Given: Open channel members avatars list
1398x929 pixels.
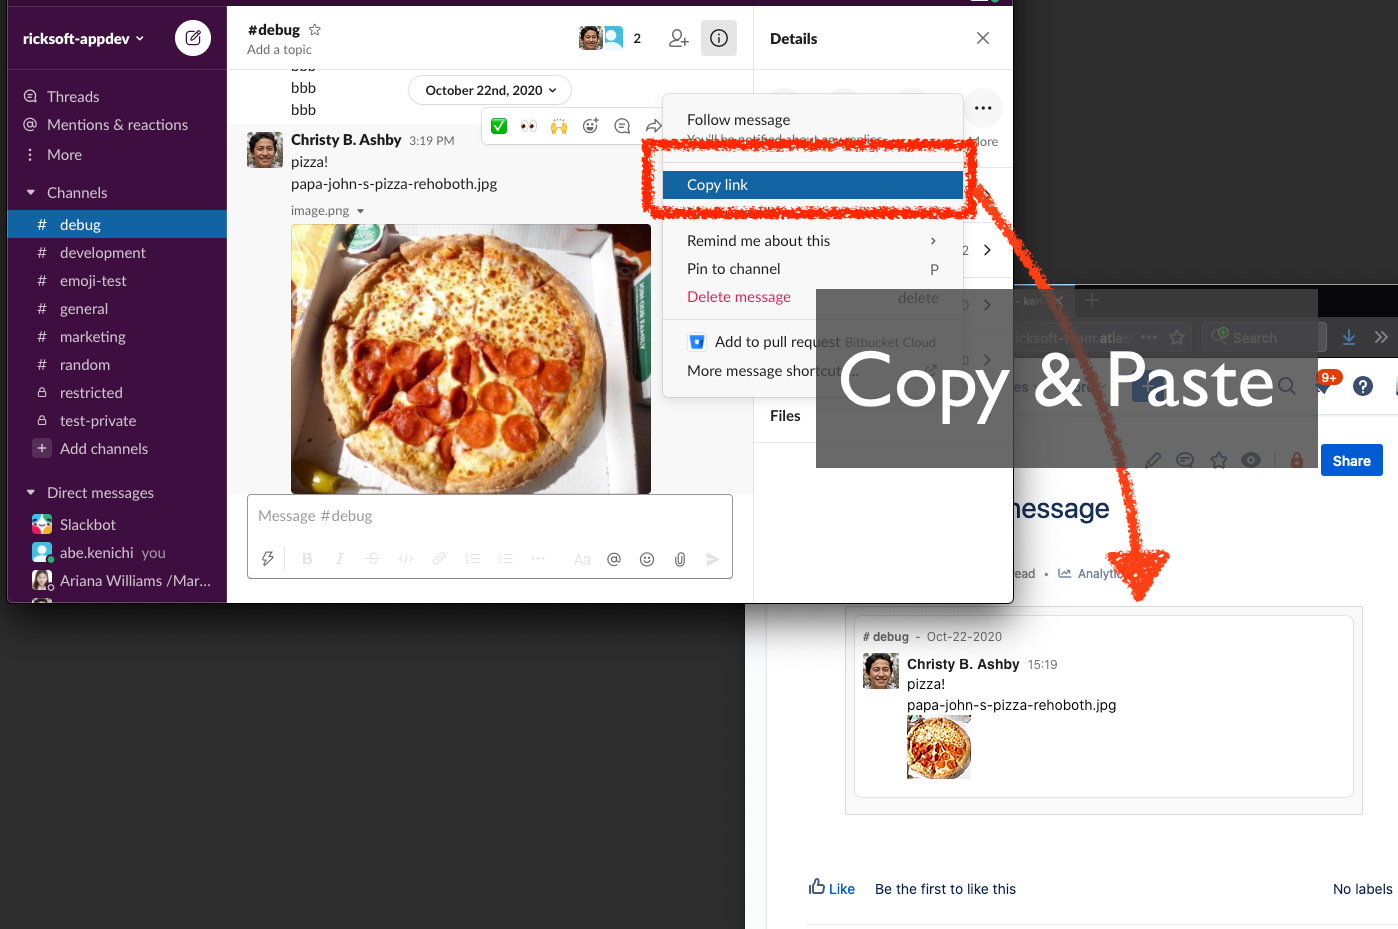Looking at the screenshot, I should click(611, 38).
